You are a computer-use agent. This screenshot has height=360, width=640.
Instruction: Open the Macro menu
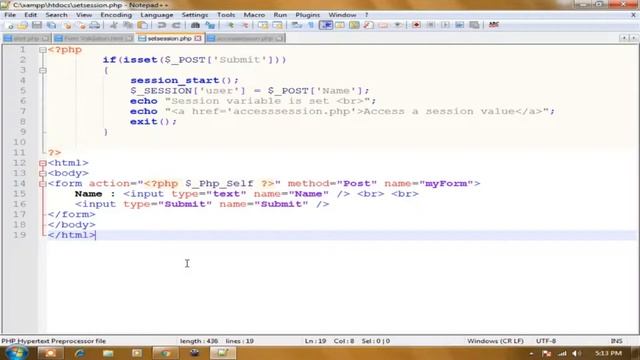click(x=254, y=15)
